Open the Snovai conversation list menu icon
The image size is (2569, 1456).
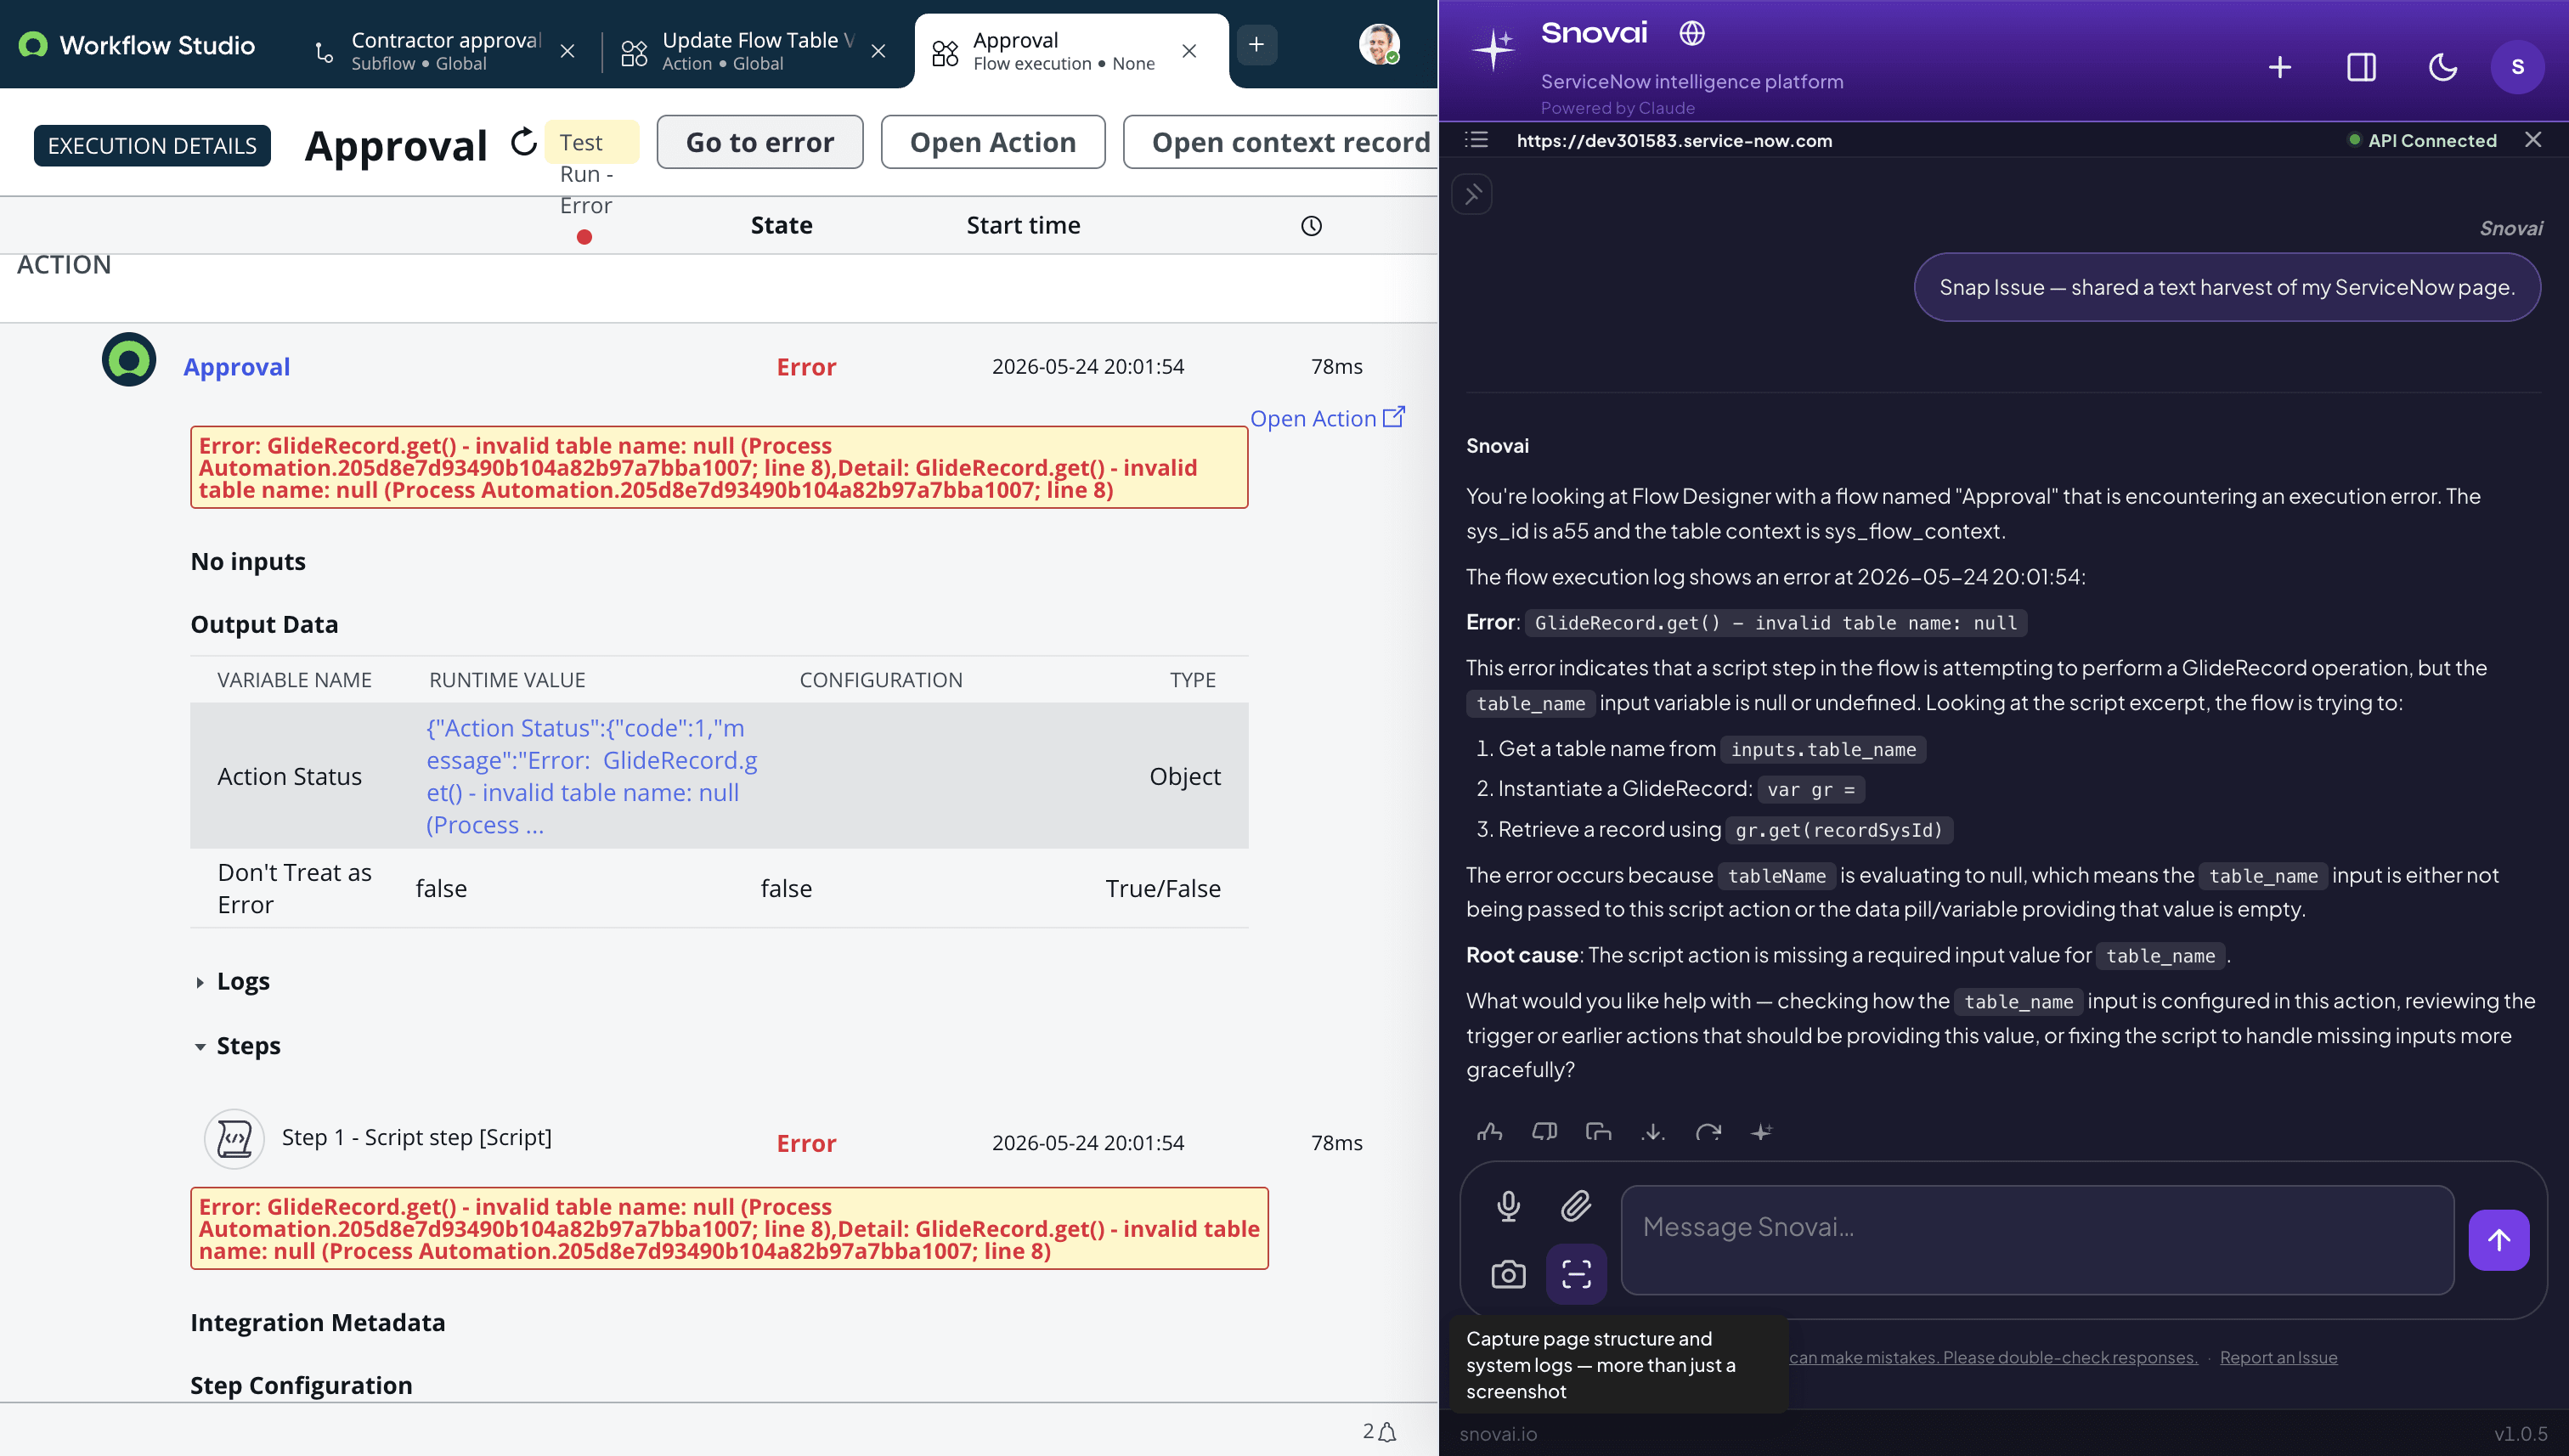click(1477, 140)
